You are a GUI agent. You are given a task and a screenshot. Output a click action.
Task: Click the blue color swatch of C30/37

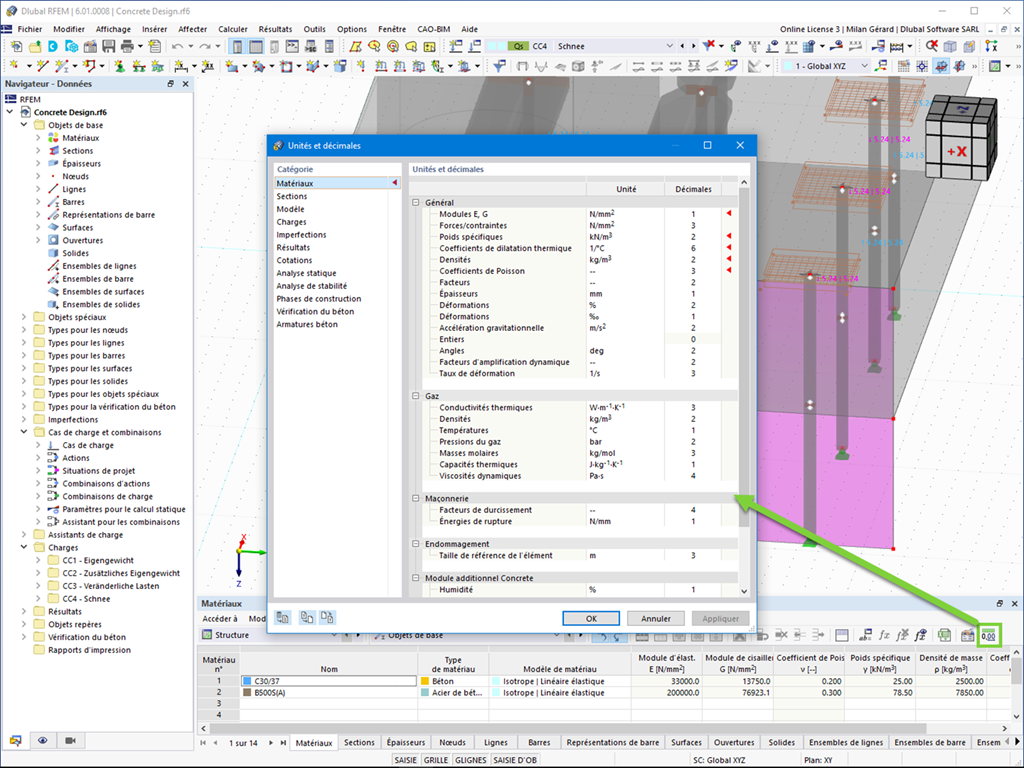247,681
